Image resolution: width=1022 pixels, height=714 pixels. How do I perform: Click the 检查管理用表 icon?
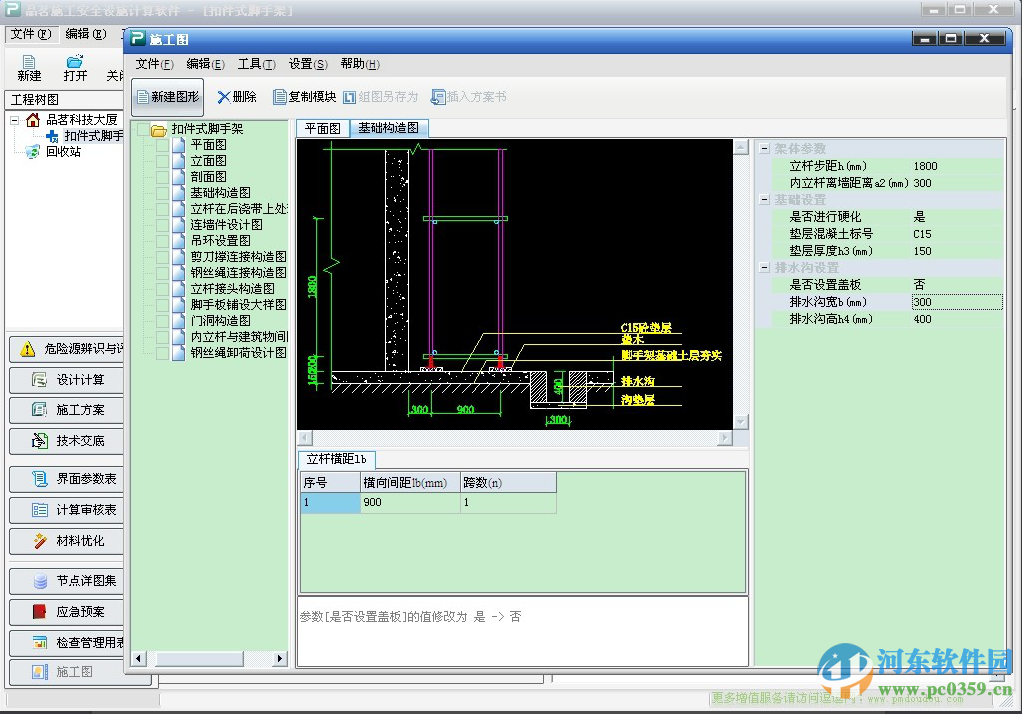point(40,642)
